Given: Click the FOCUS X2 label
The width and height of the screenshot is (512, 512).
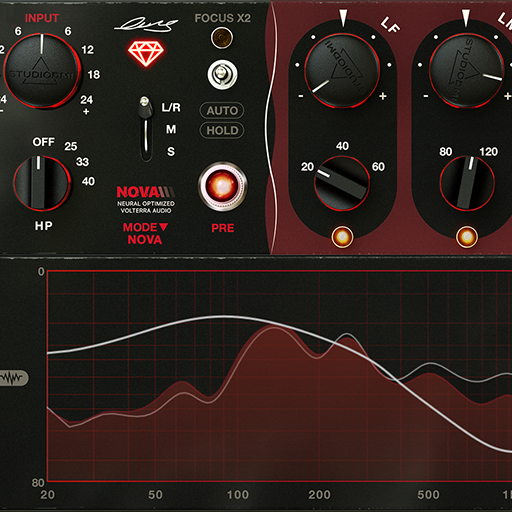Looking at the screenshot, I should (x=222, y=18).
